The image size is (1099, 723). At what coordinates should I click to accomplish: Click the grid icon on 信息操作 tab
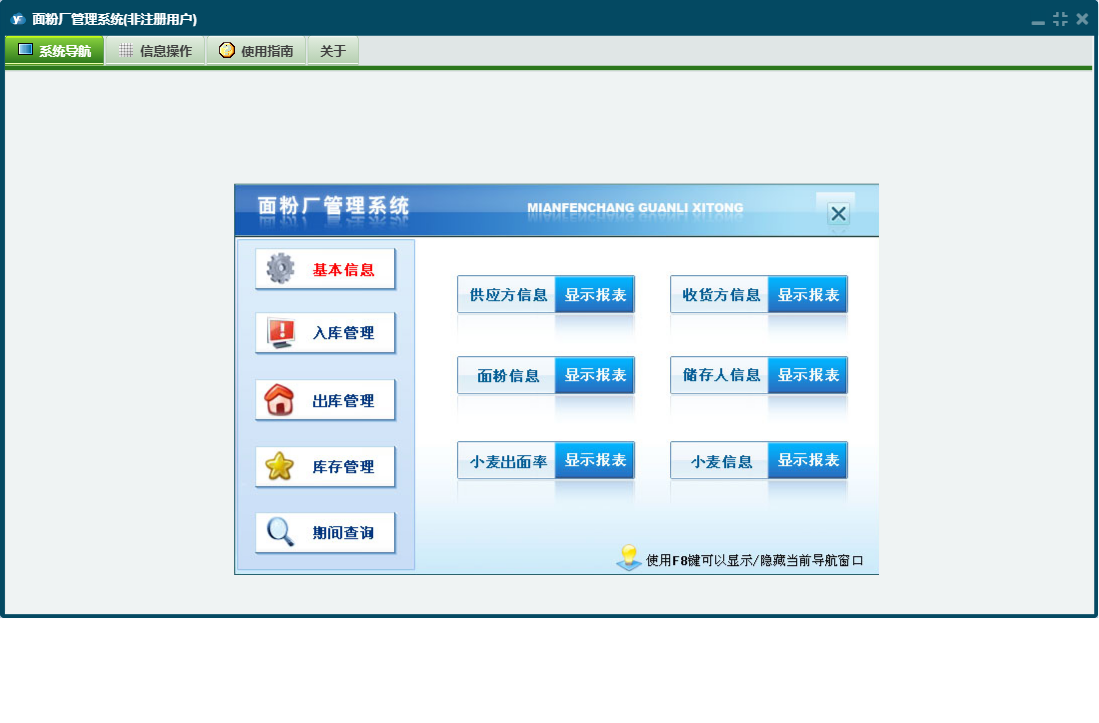(126, 50)
